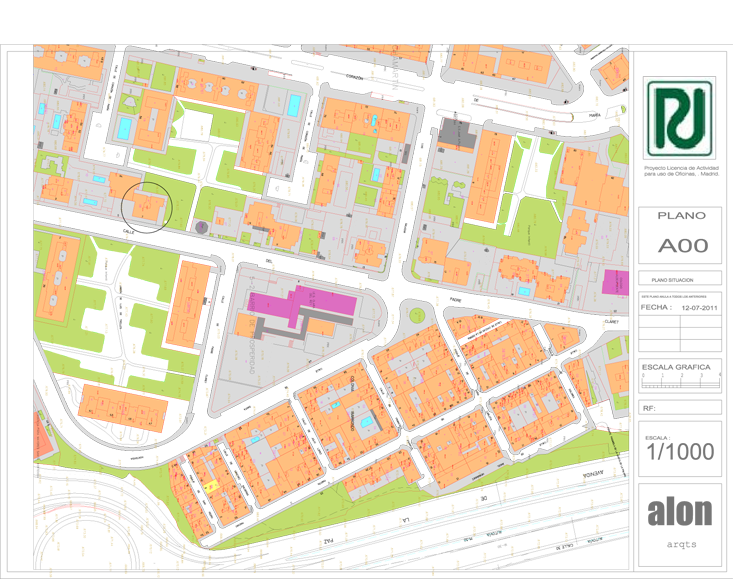Click the green circular roundabout island
This screenshot has width=733, height=579.
click(416, 316)
